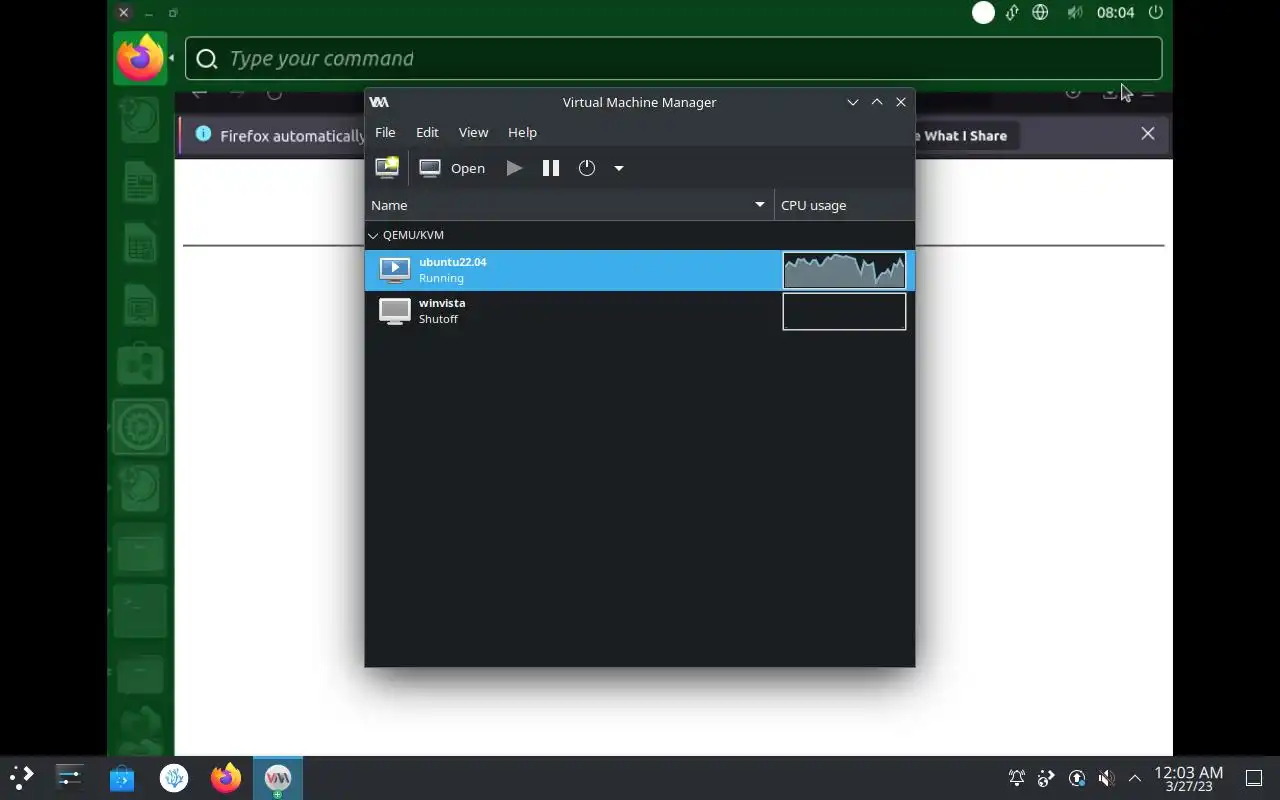Image resolution: width=1280 pixels, height=800 pixels.
Task: Select the winvista shutoff VM row
Action: click(x=640, y=311)
